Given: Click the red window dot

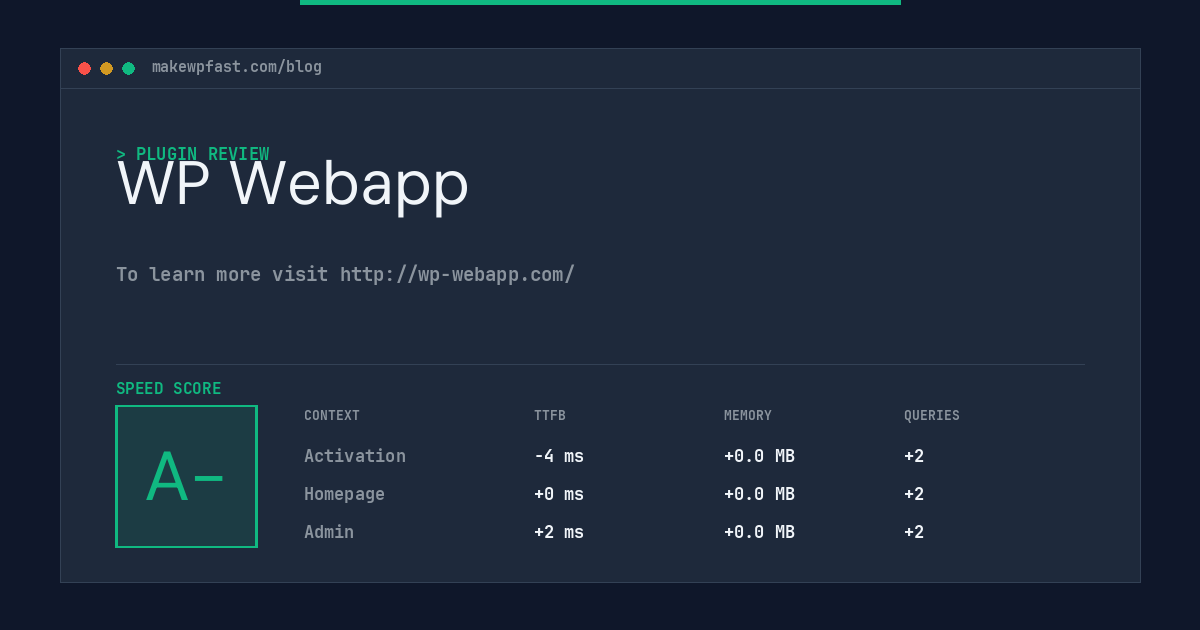Looking at the screenshot, I should 84,68.
